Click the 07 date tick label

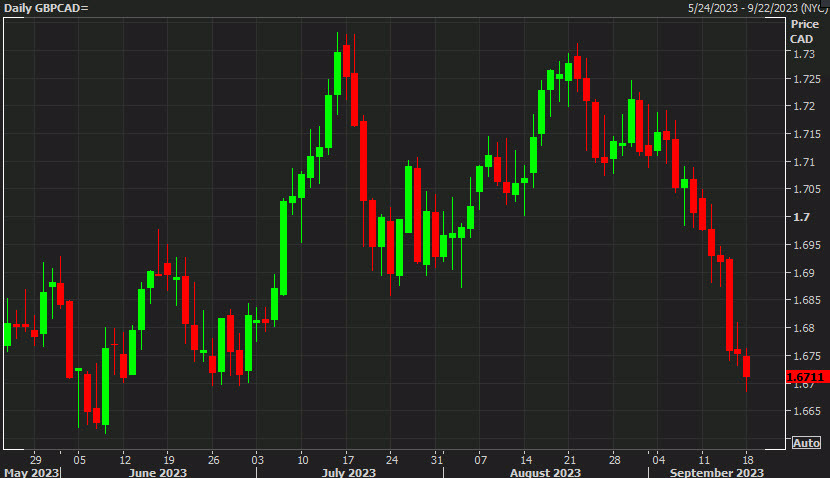tap(481, 459)
